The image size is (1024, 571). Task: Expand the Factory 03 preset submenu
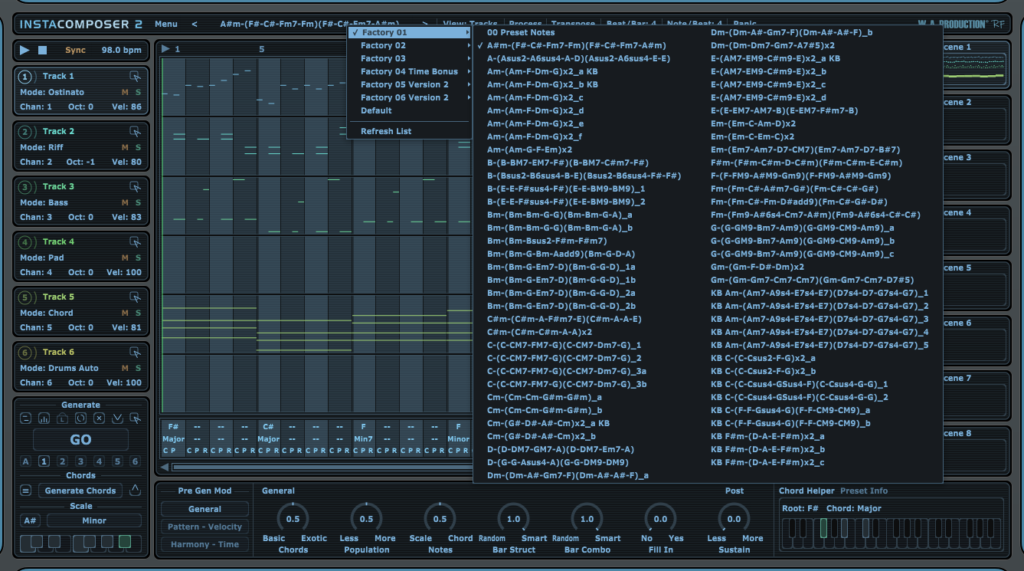pos(409,59)
